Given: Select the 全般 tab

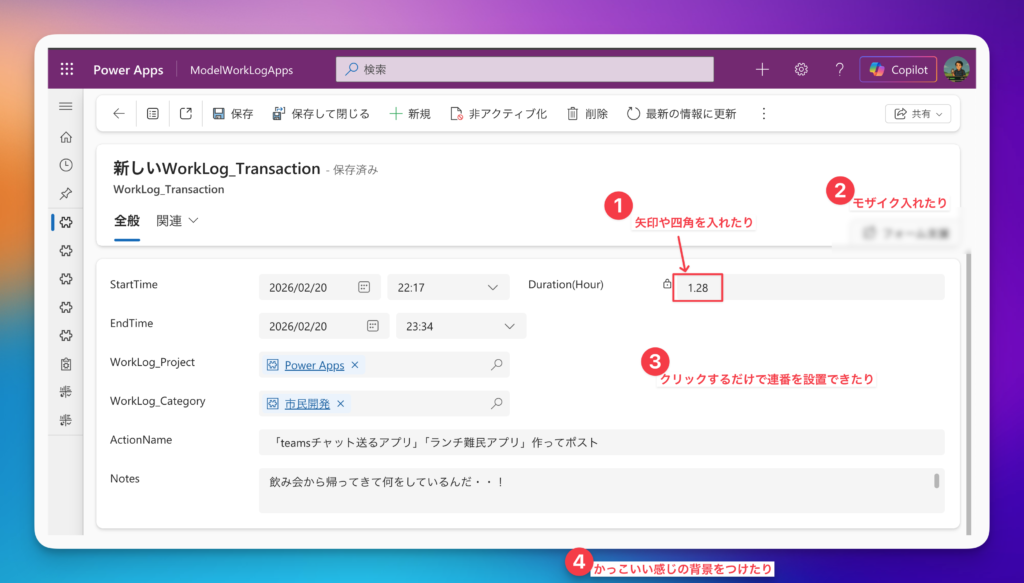Looking at the screenshot, I should pyautogui.click(x=127, y=221).
